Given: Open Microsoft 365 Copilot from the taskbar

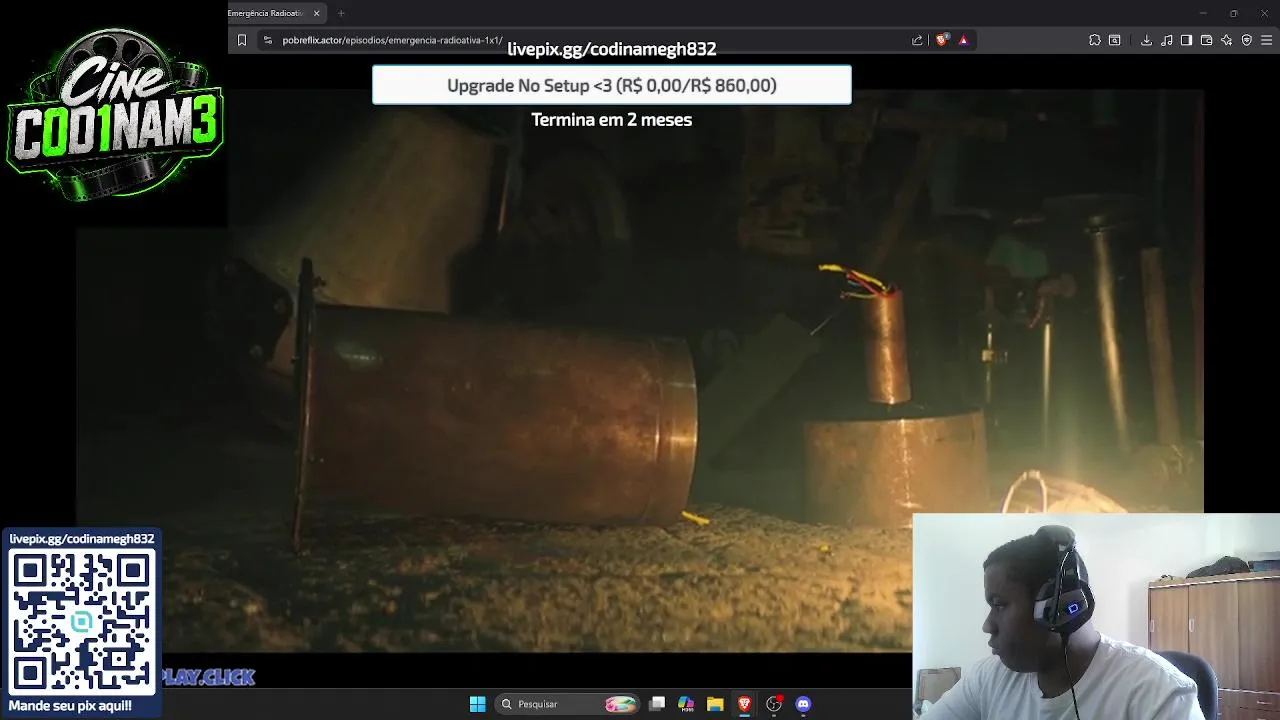Looking at the screenshot, I should coord(686,704).
